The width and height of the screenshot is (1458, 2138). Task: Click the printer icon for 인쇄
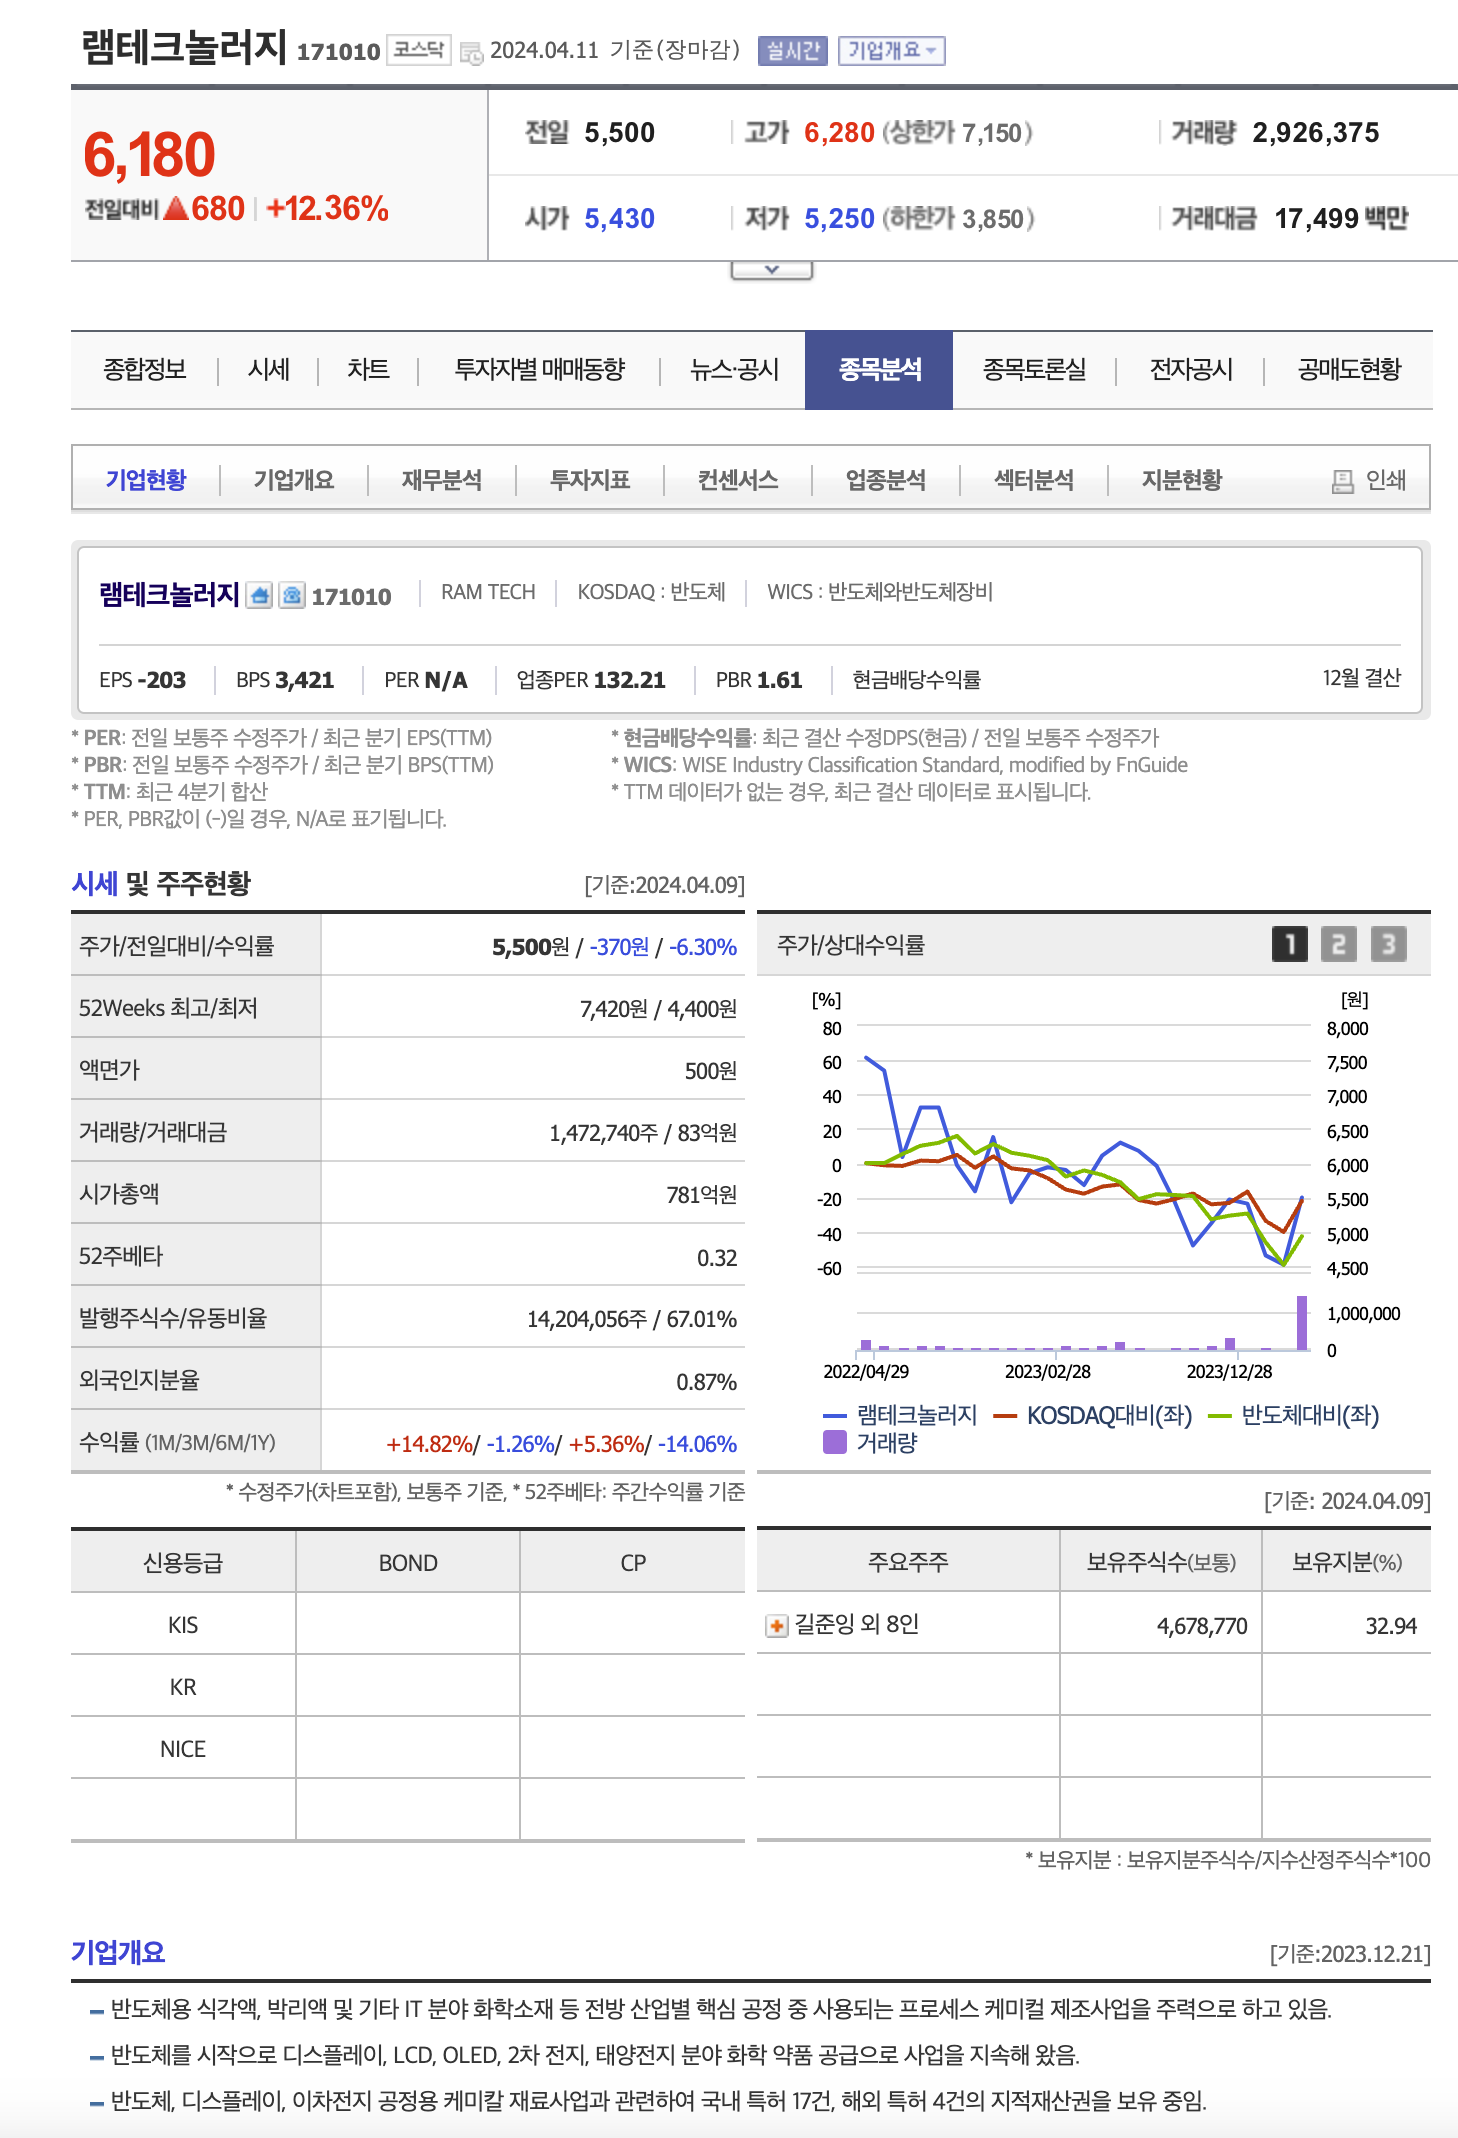(1343, 481)
